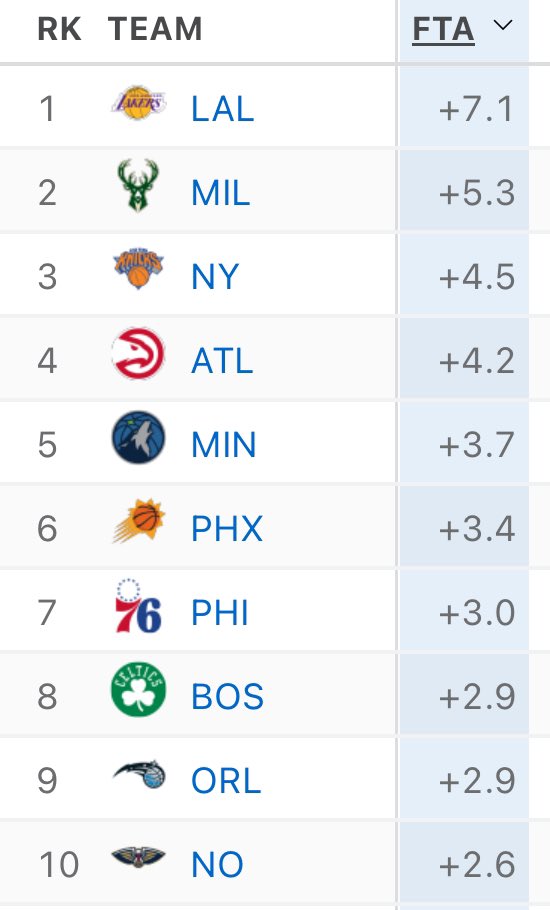Open the BOS team link

pos(227,696)
